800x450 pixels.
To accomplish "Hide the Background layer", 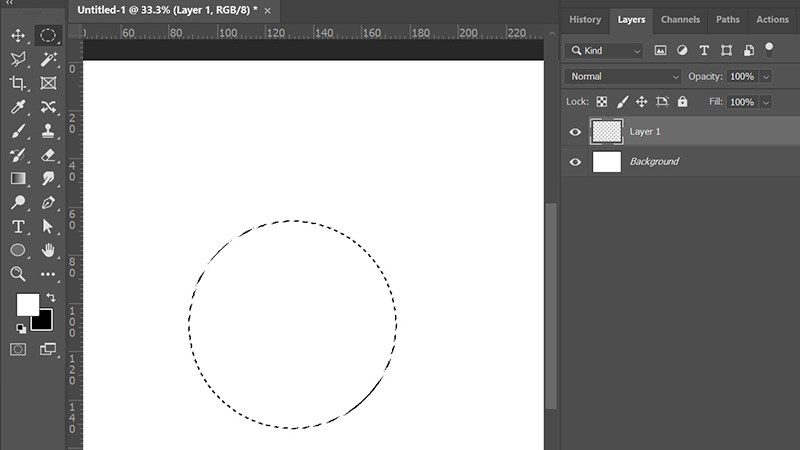I will (x=575, y=162).
